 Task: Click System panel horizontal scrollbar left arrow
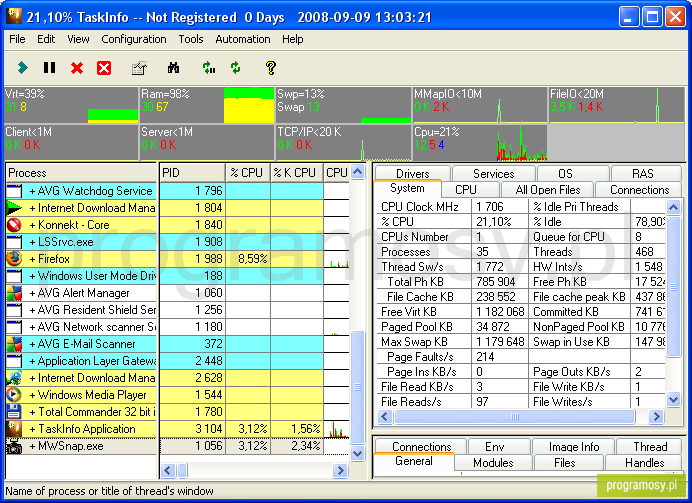pos(385,416)
